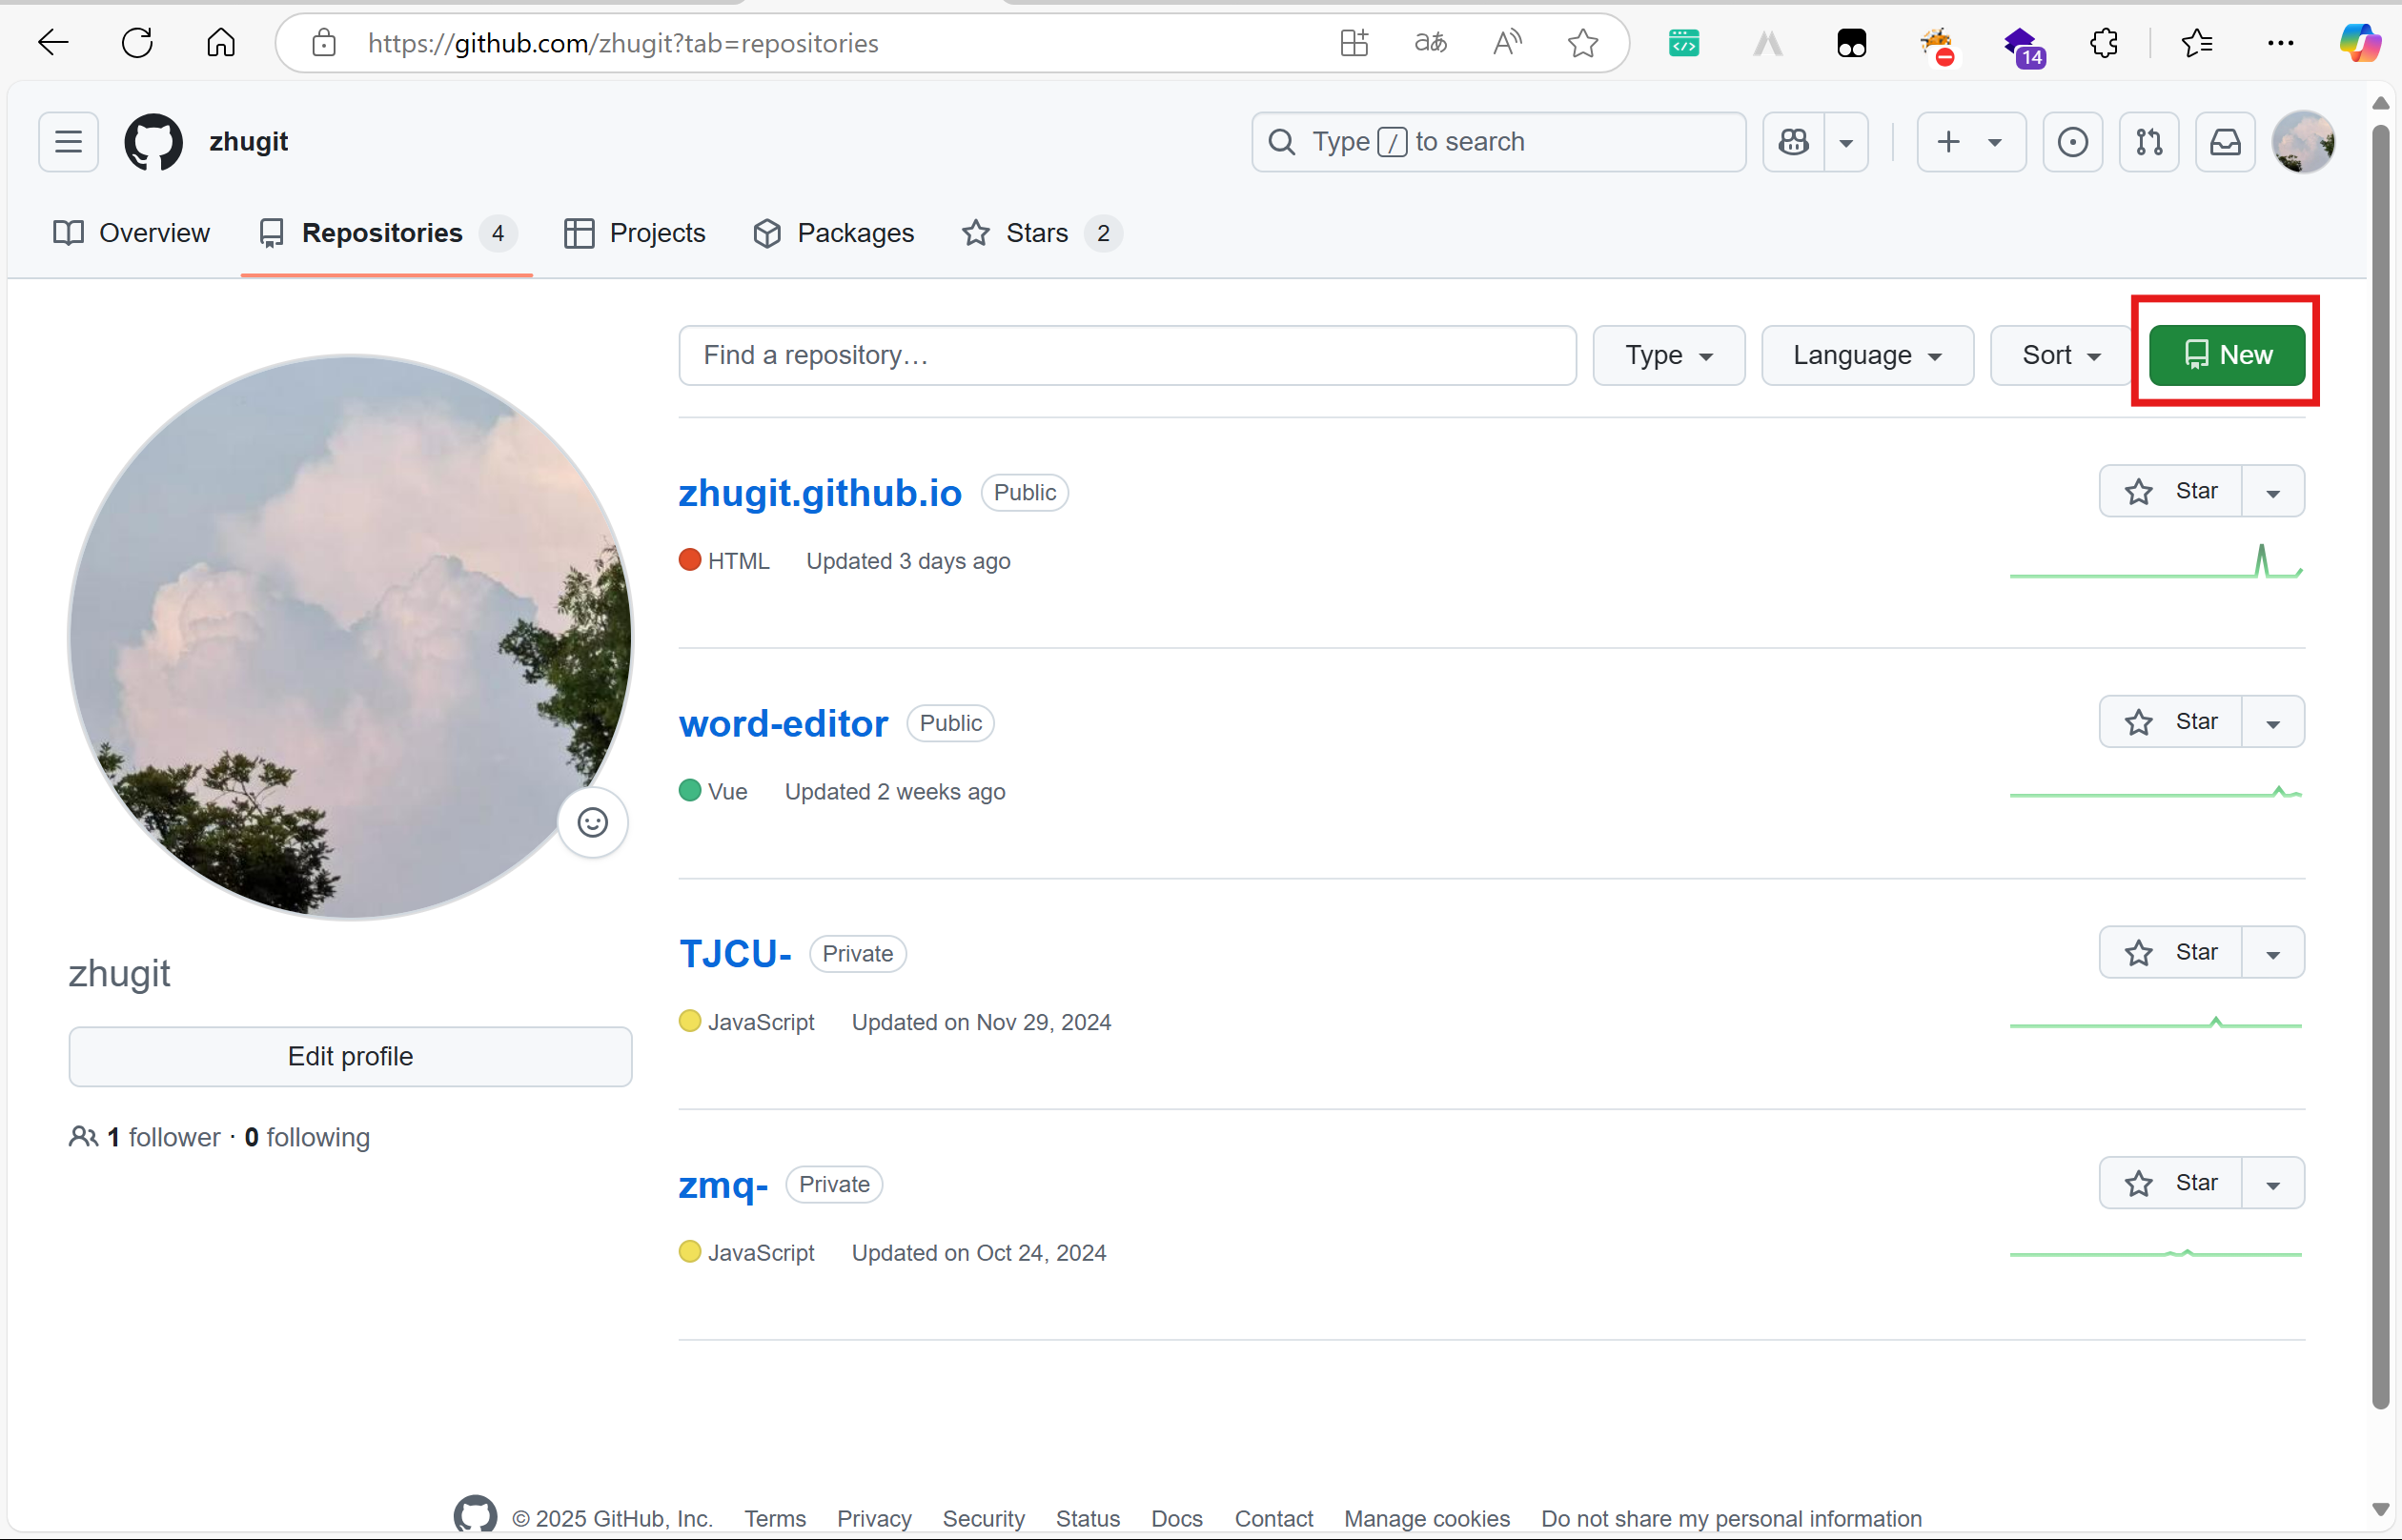Screen dimensions: 2402x1540
Task: Switch to the Overview tab
Action: tap(131, 233)
